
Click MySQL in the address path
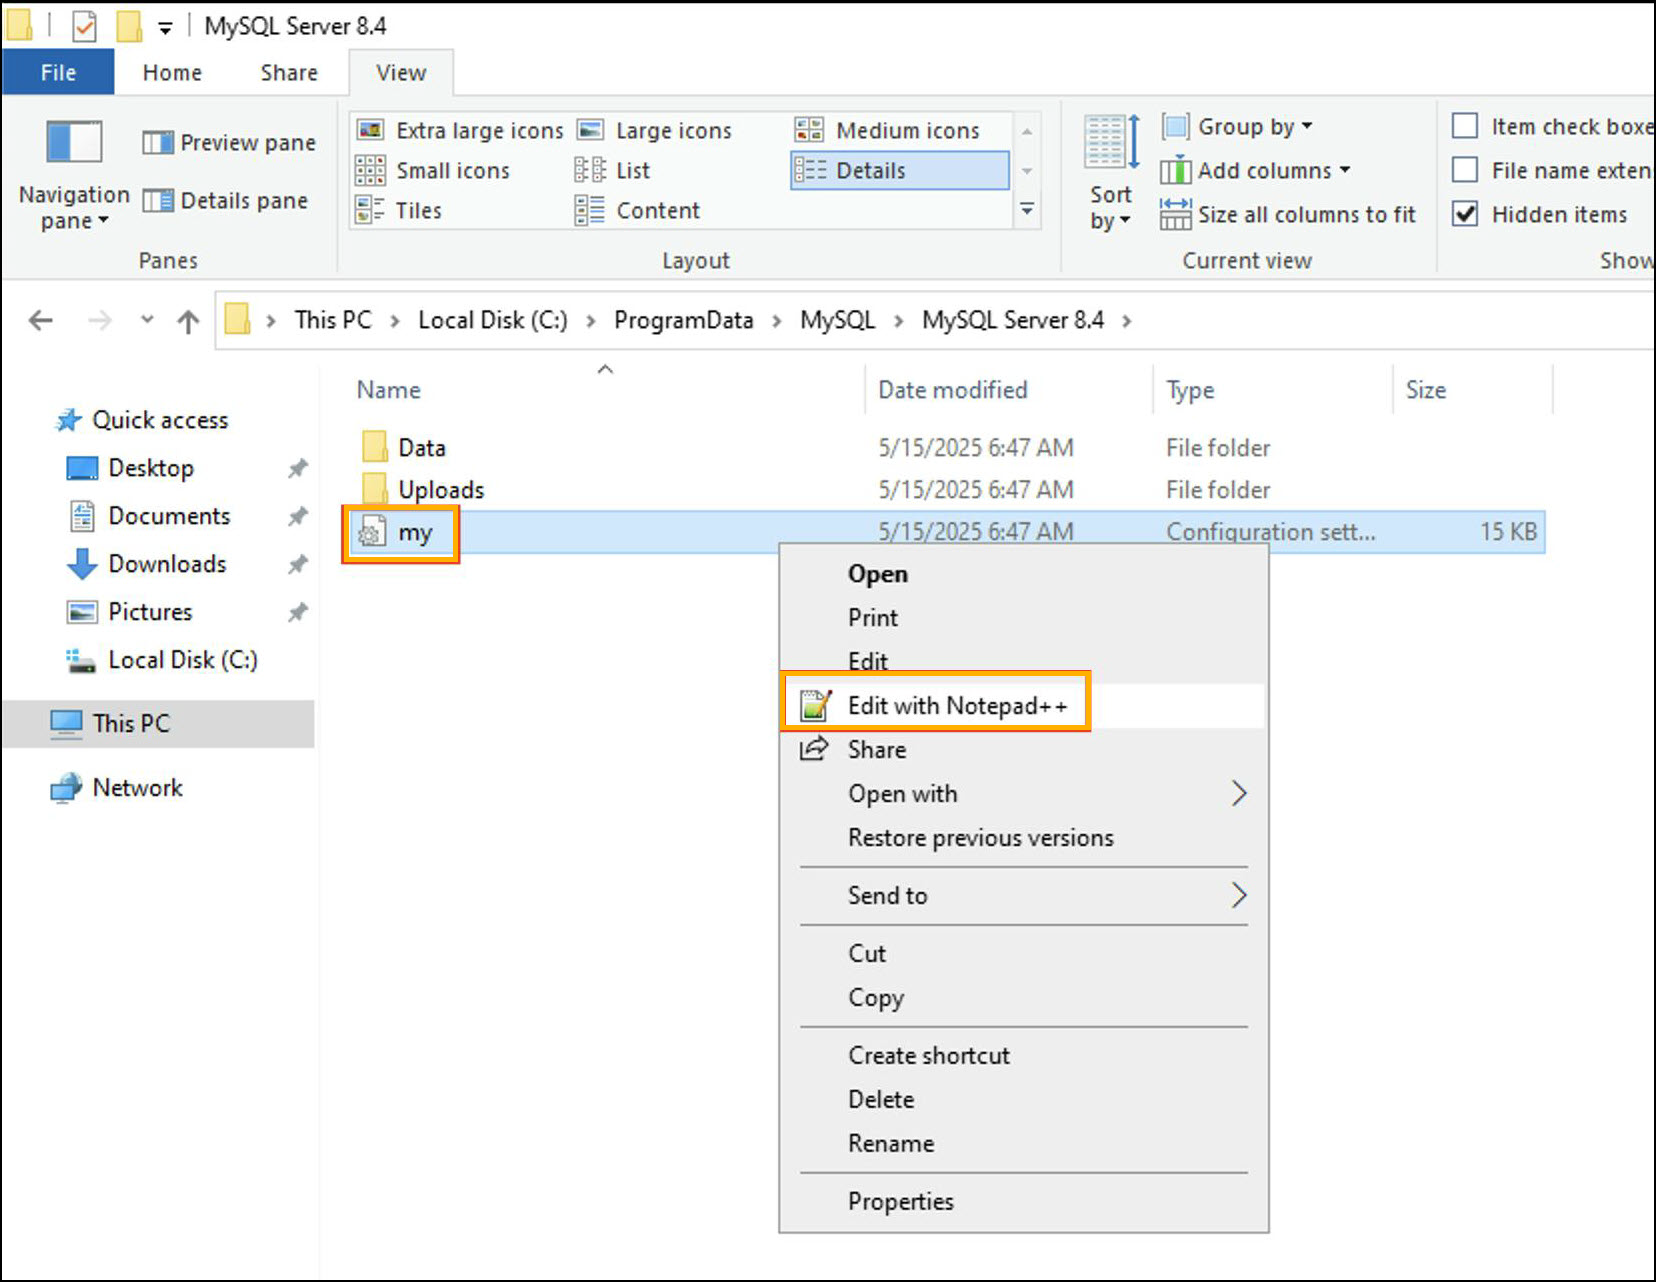pos(838,321)
